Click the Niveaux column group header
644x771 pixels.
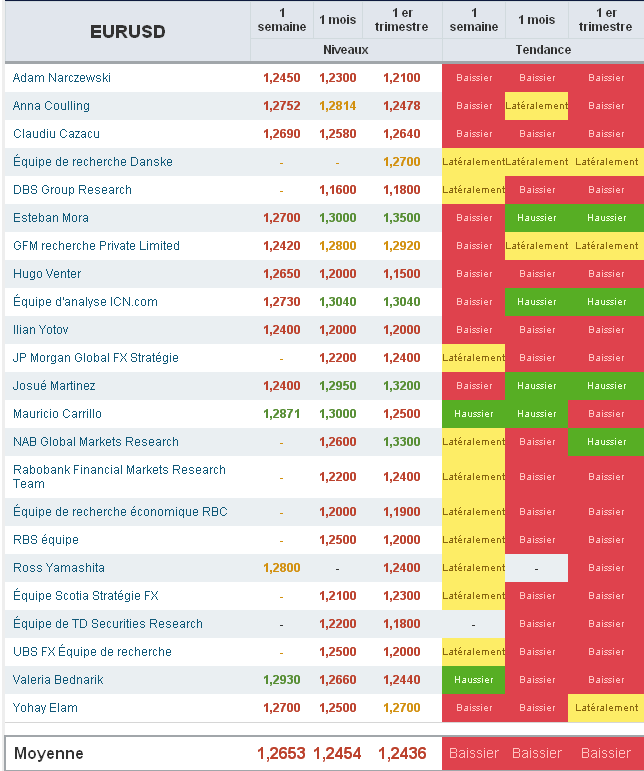click(346, 50)
